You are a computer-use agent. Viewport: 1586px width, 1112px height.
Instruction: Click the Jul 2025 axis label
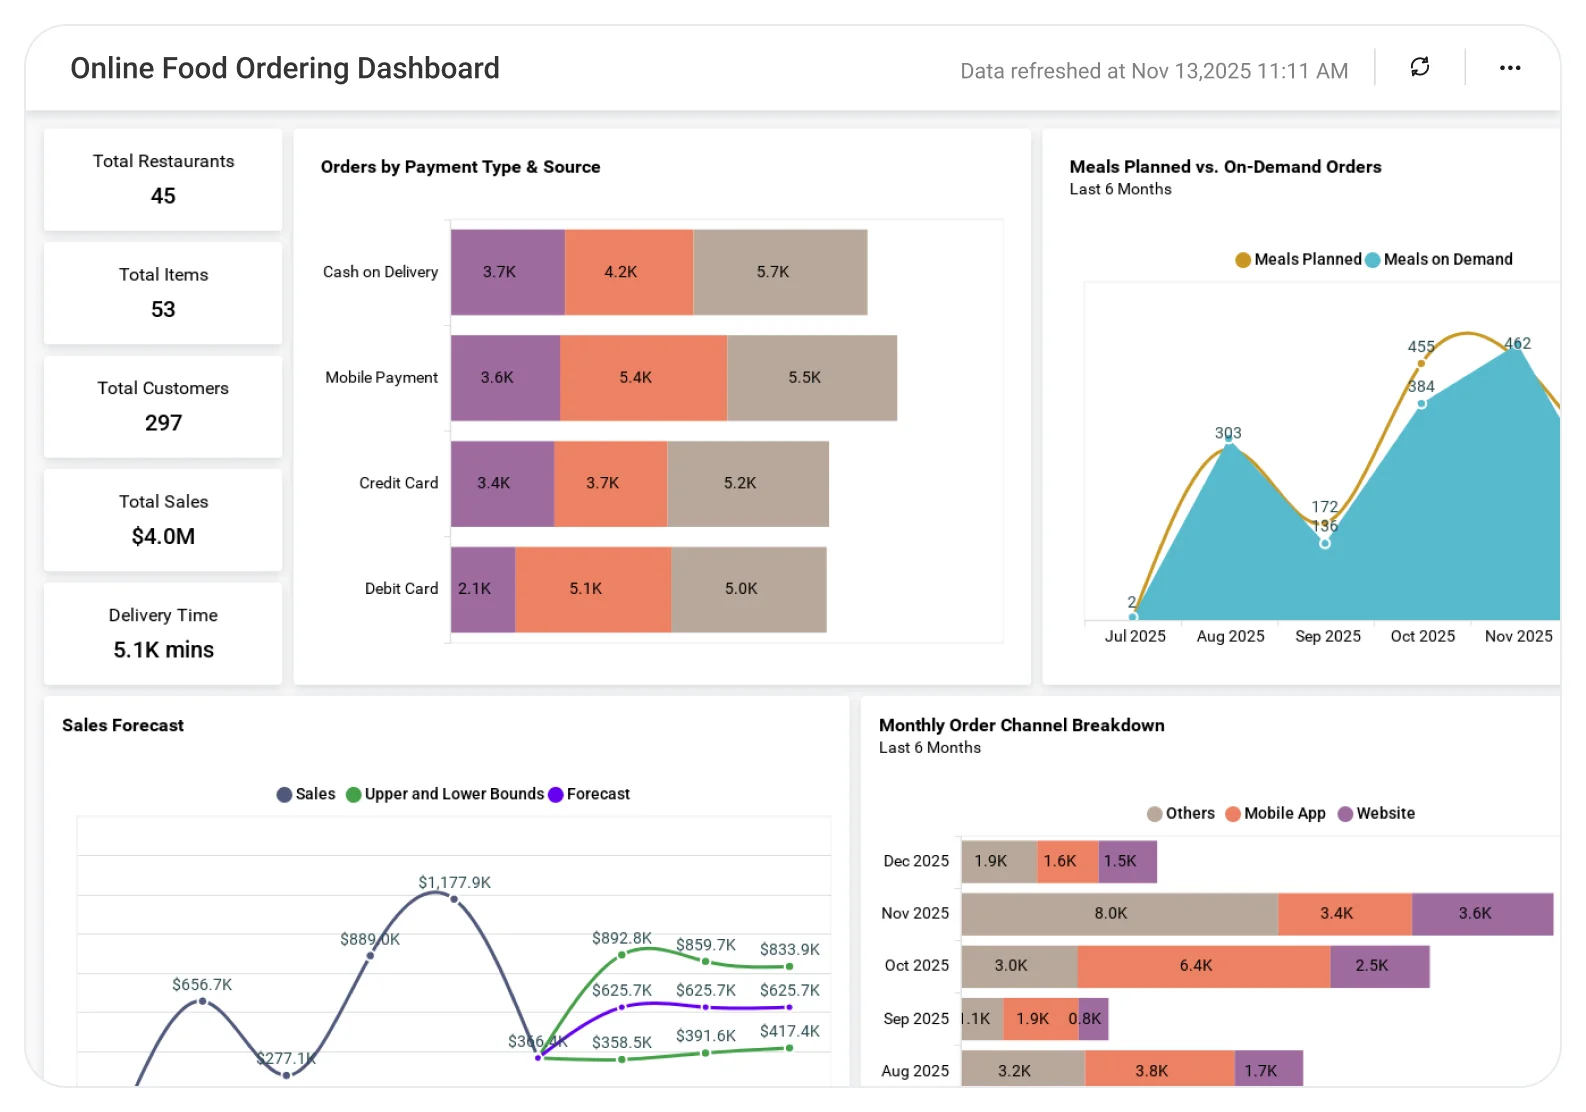click(x=1135, y=637)
